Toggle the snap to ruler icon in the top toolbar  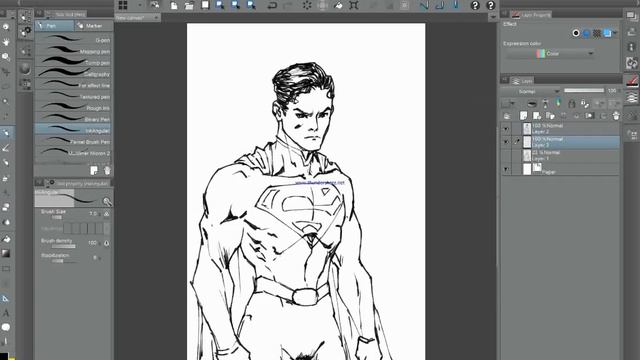(x=424, y=5)
